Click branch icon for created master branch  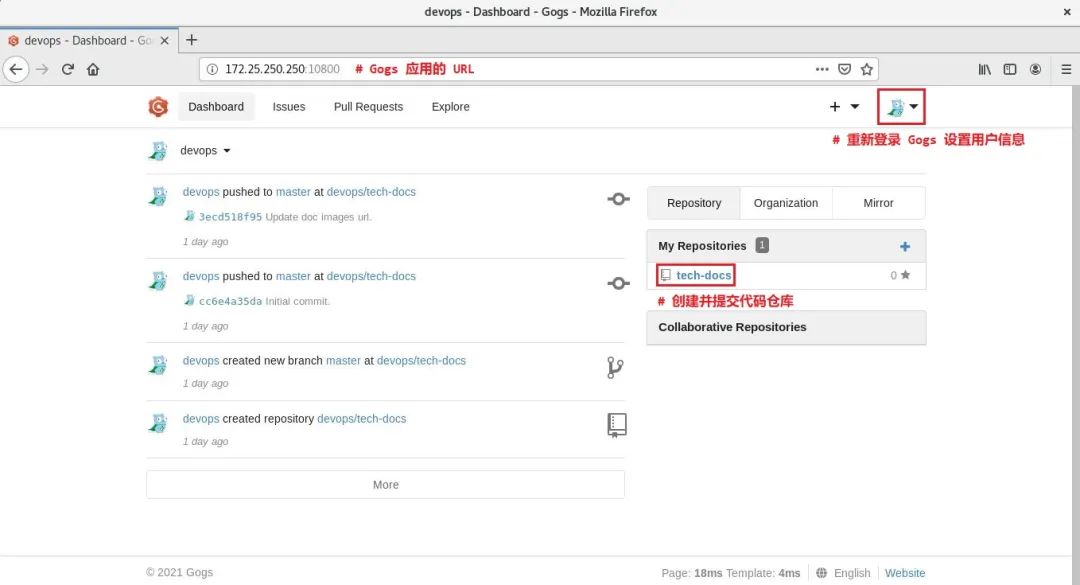(615, 367)
